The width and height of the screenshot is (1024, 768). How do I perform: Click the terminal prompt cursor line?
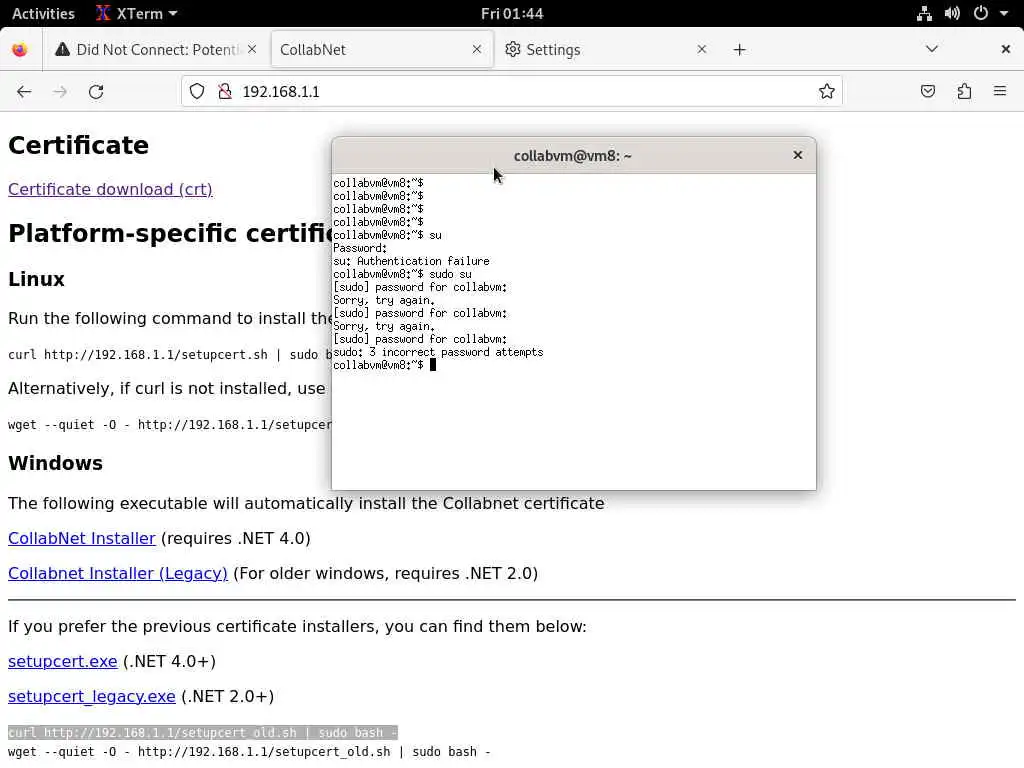click(384, 365)
